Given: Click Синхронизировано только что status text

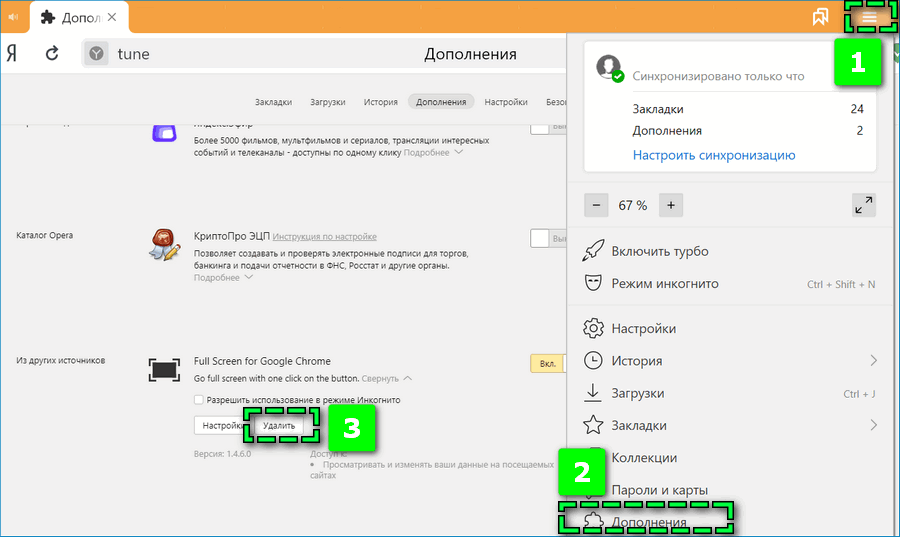Looking at the screenshot, I should (718, 76).
